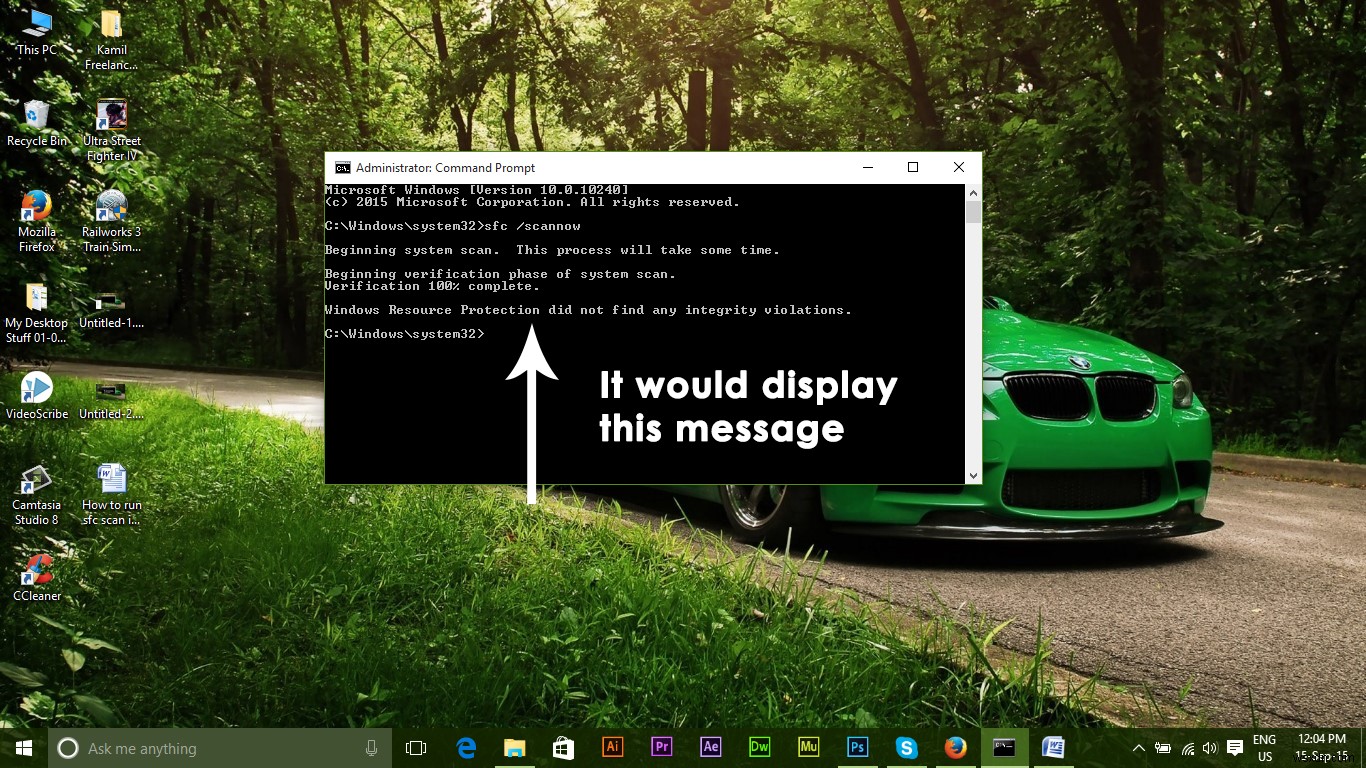Image resolution: width=1366 pixels, height=768 pixels.
Task: Click the Command Prompt scrollbar down arrow
Action: pyautogui.click(x=973, y=476)
